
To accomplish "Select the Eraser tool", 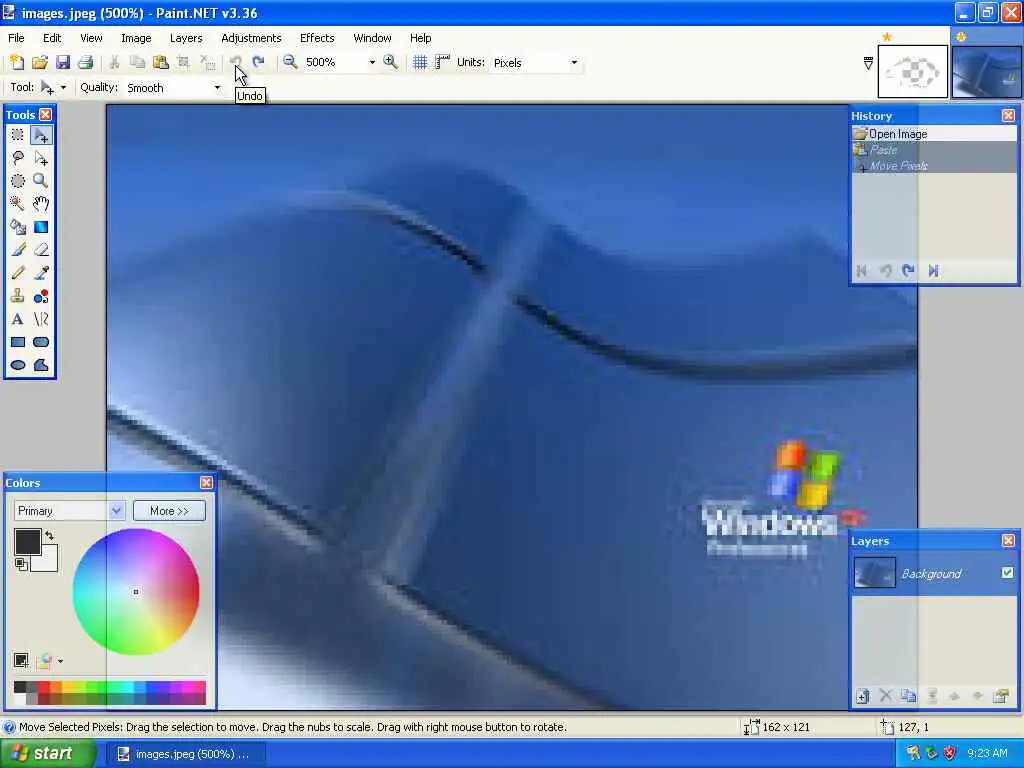I will tap(41, 250).
